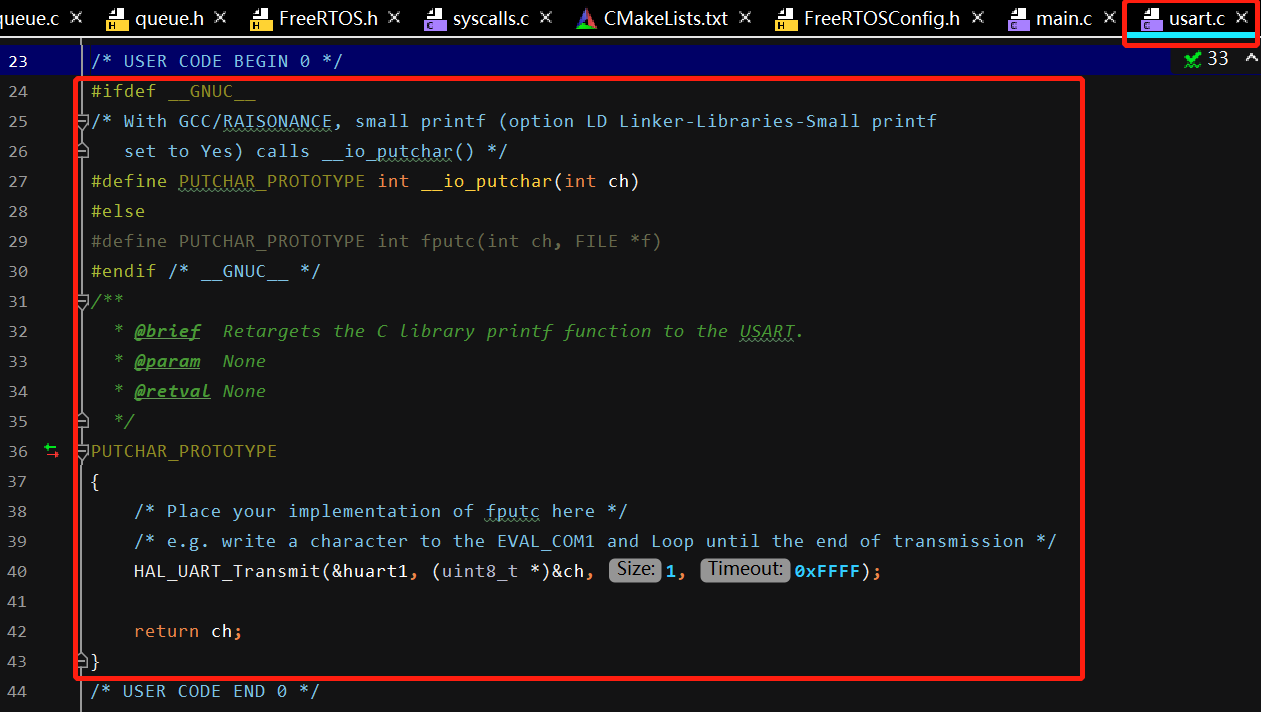Click the USER CODE BEGIN 0 comment

(x=217, y=61)
